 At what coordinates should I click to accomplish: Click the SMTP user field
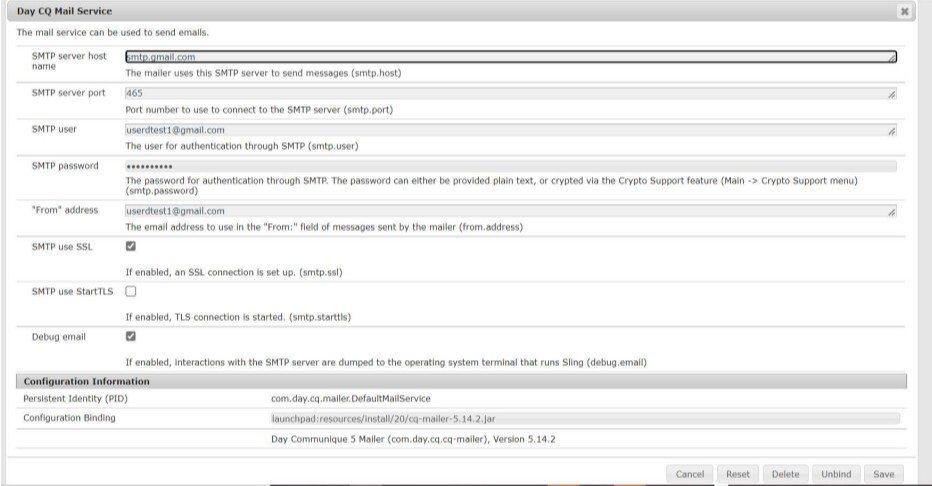511,130
